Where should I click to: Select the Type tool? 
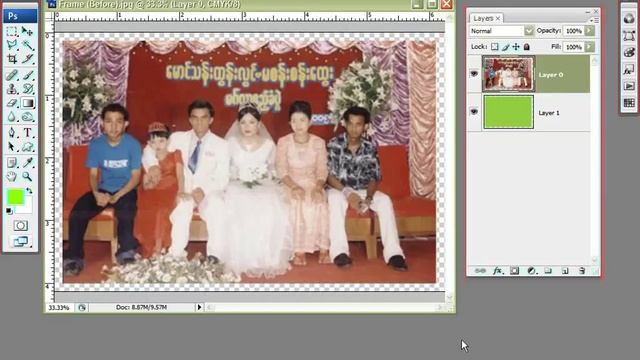click(27, 133)
